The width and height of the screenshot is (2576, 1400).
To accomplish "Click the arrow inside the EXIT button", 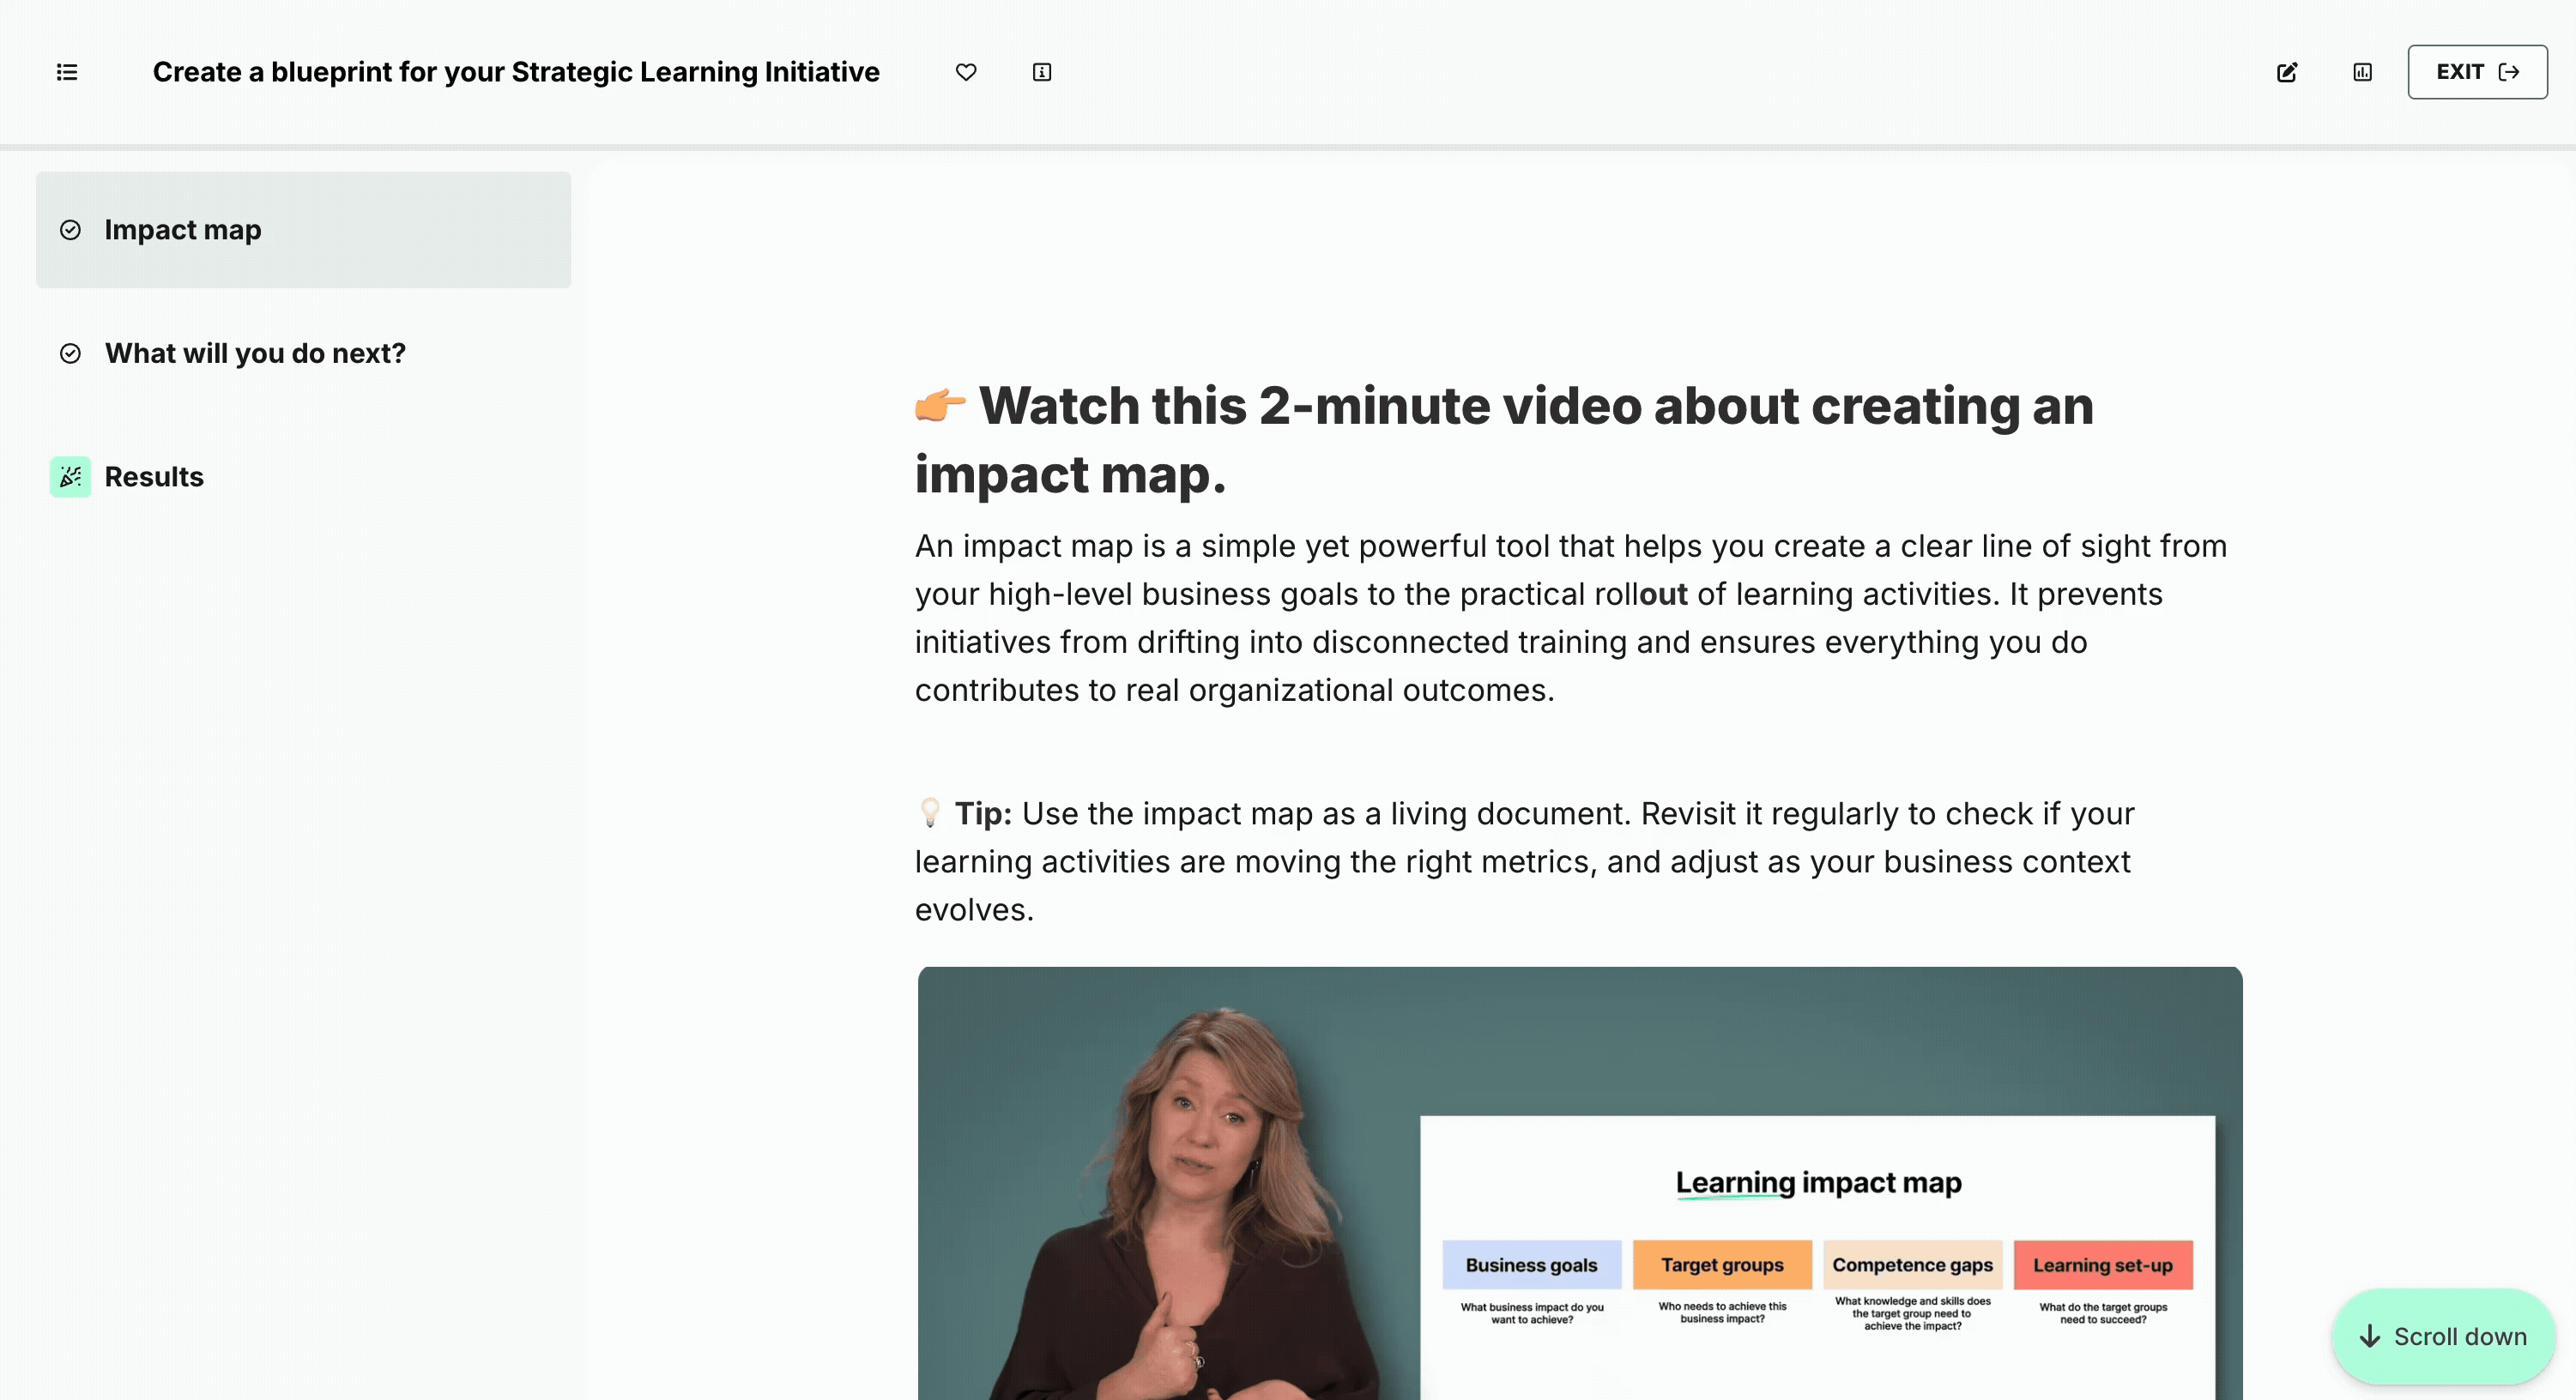I will (2509, 72).
